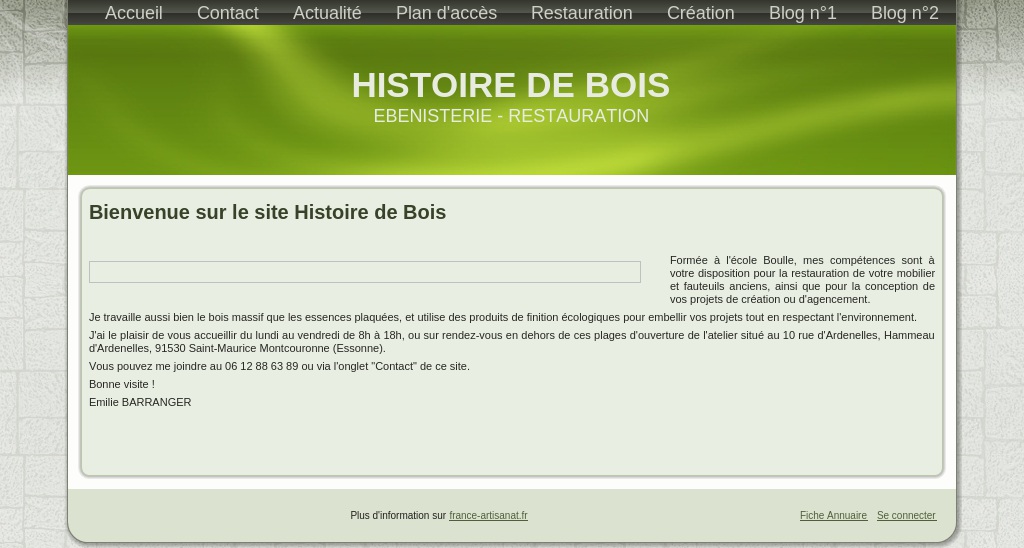Click 'Plus d'information sur' footer text
The image size is (1024, 548).
pyautogui.click(x=398, y=515)
